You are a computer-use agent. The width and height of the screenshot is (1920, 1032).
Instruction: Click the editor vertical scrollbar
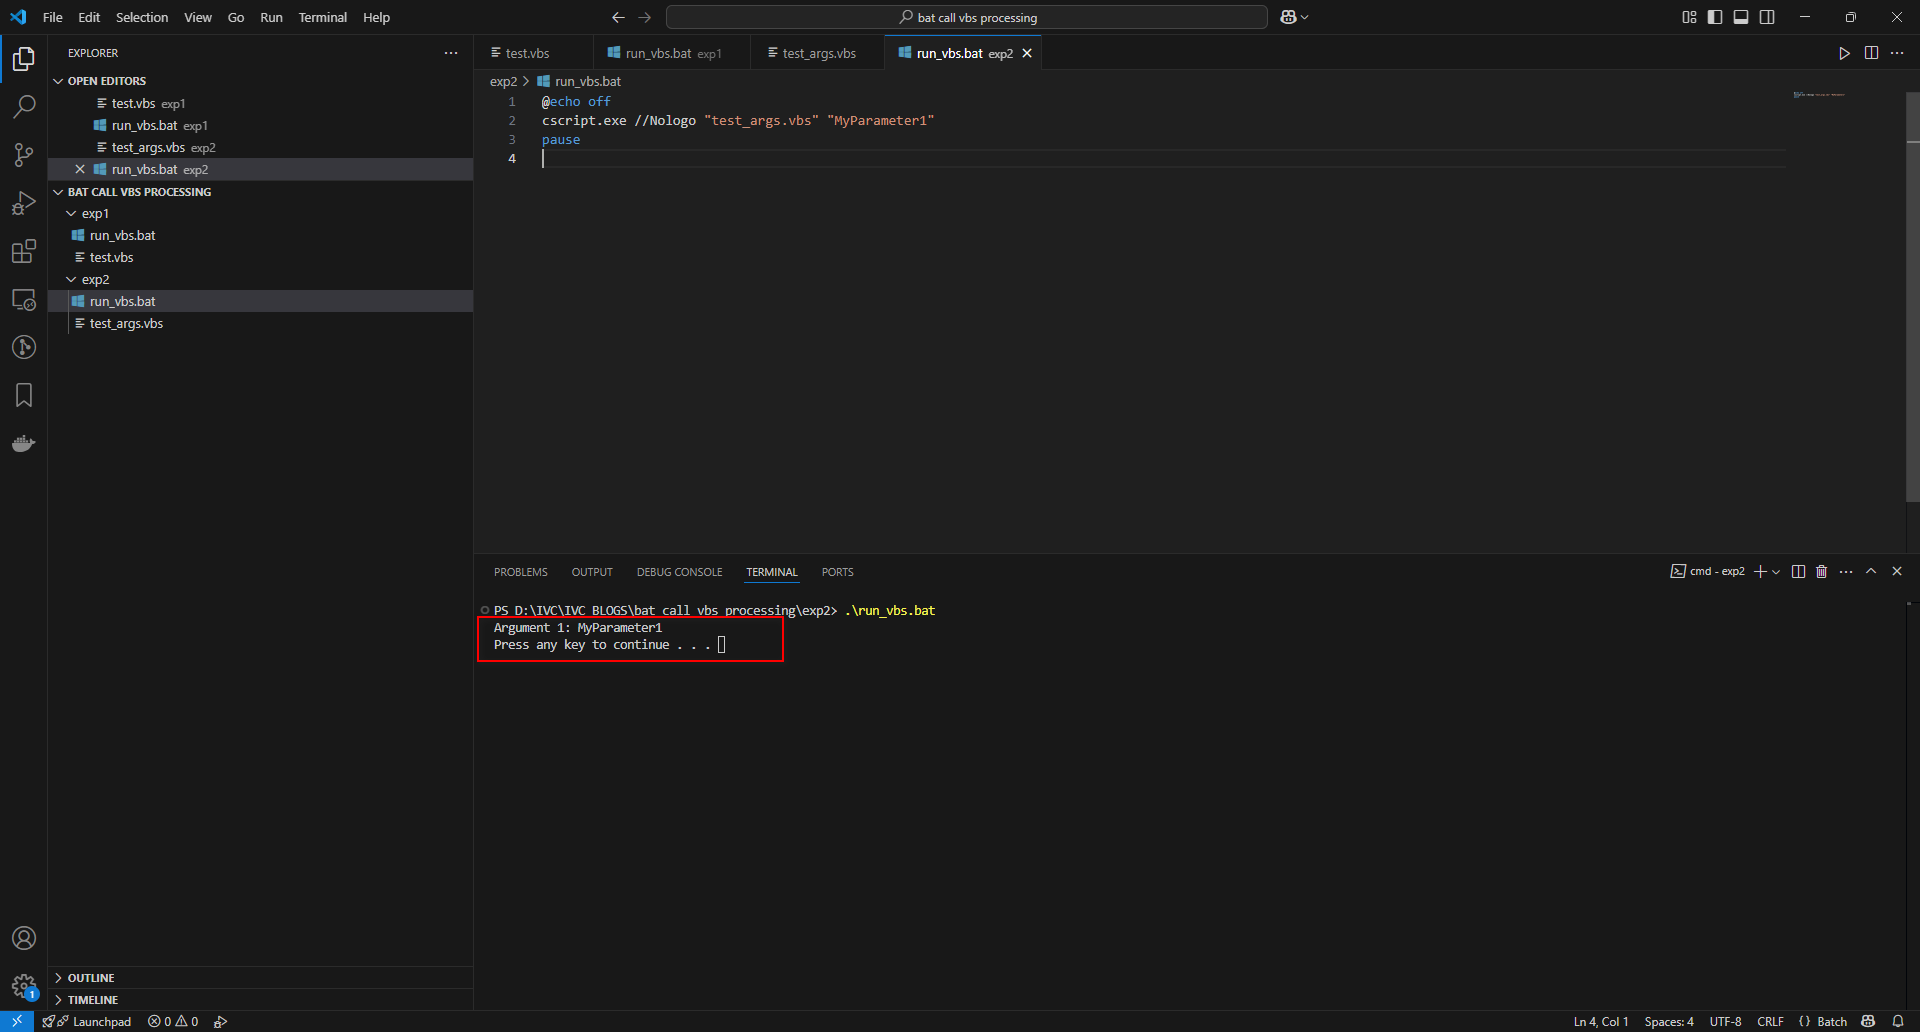[x=1912, y=300]
